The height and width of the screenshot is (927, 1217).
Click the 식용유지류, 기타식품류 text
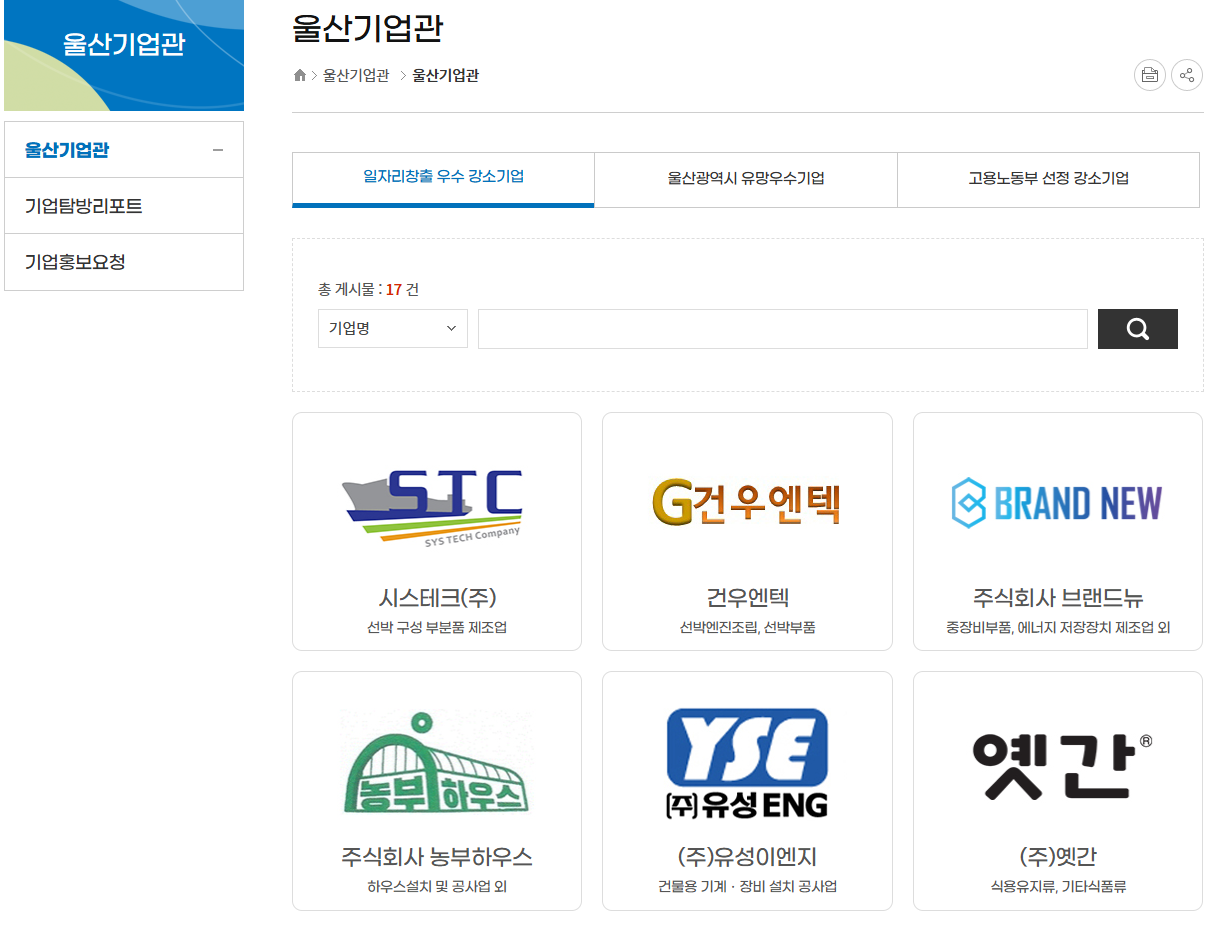1057,887
